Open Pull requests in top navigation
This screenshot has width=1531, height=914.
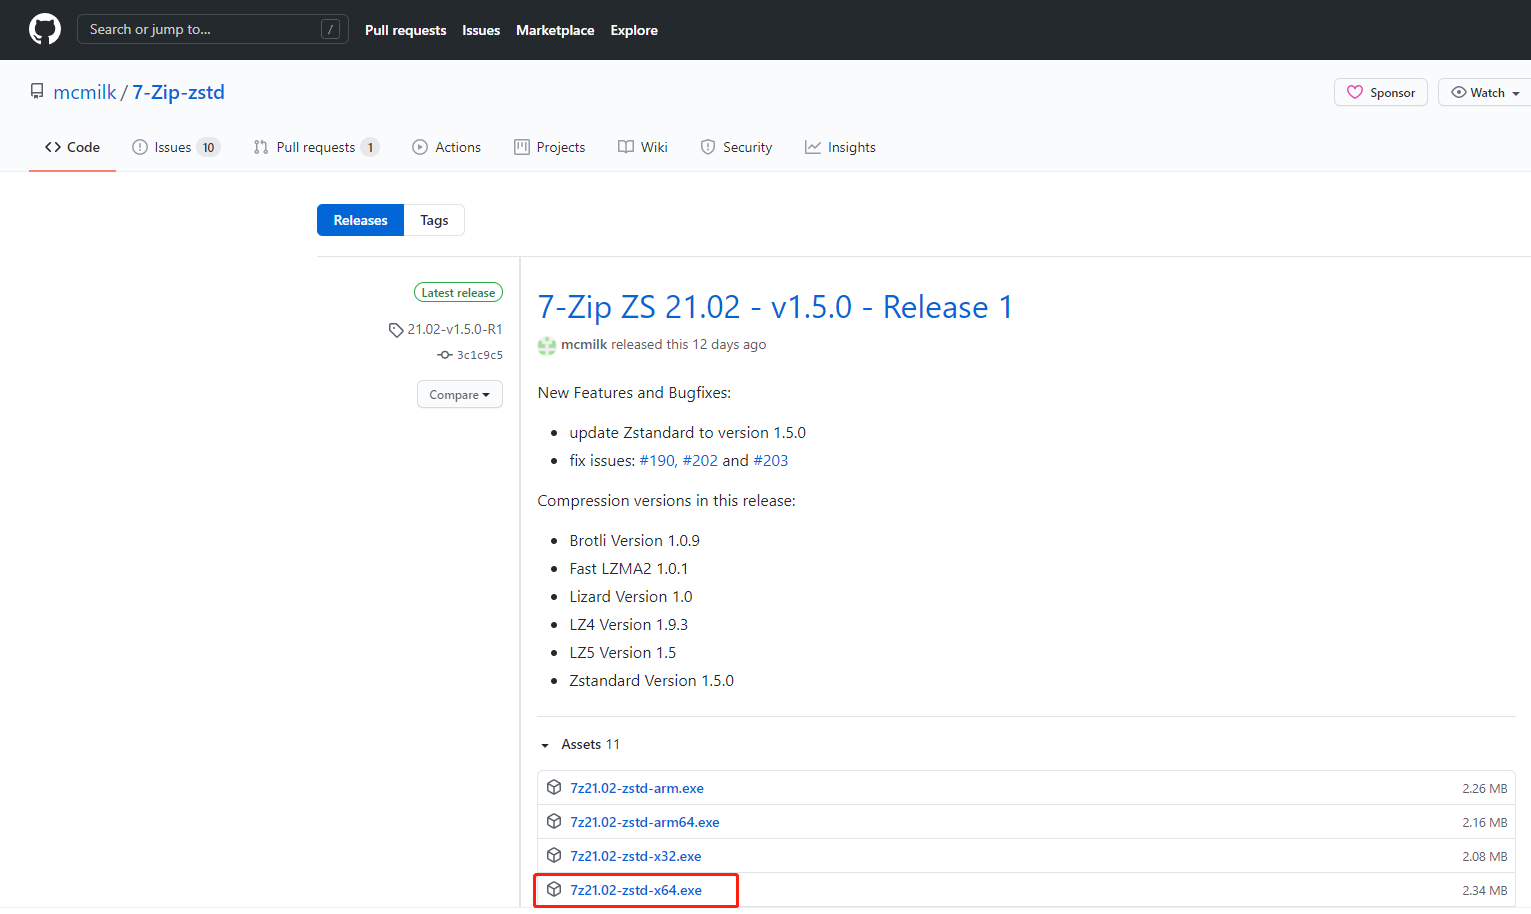click(405, 30)
